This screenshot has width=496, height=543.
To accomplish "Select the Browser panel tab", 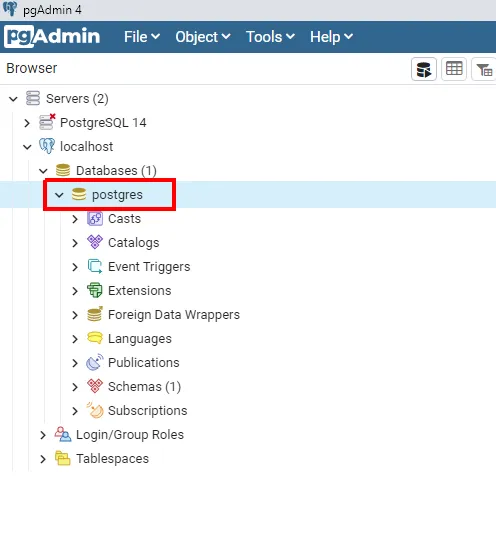I will pos(32,68).
